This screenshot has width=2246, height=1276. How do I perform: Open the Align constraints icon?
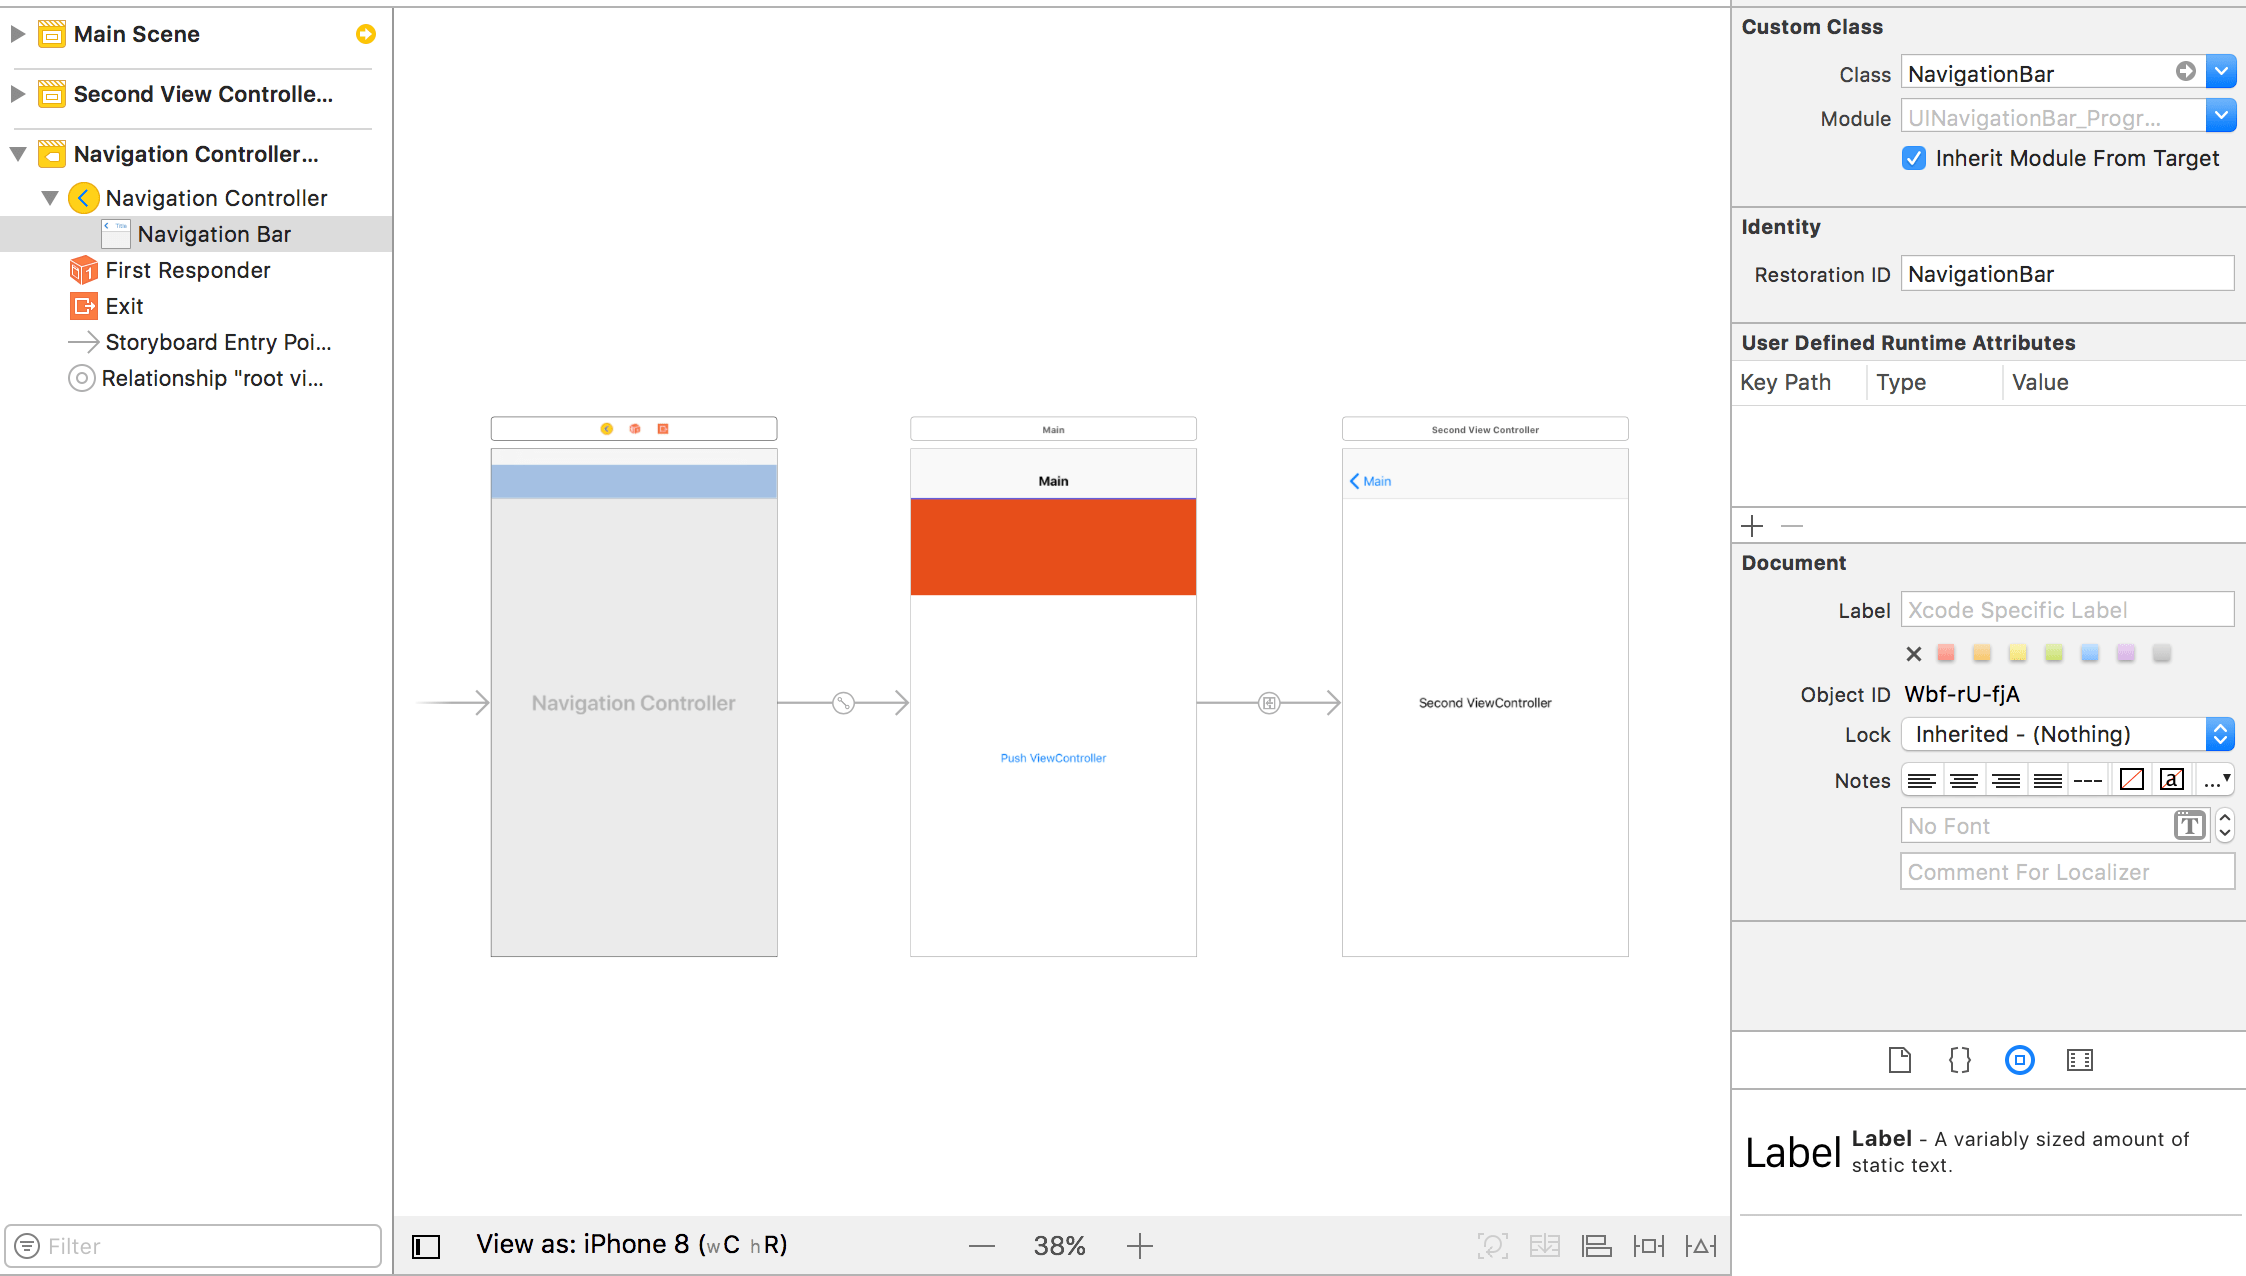(x=1596, y=1246)
